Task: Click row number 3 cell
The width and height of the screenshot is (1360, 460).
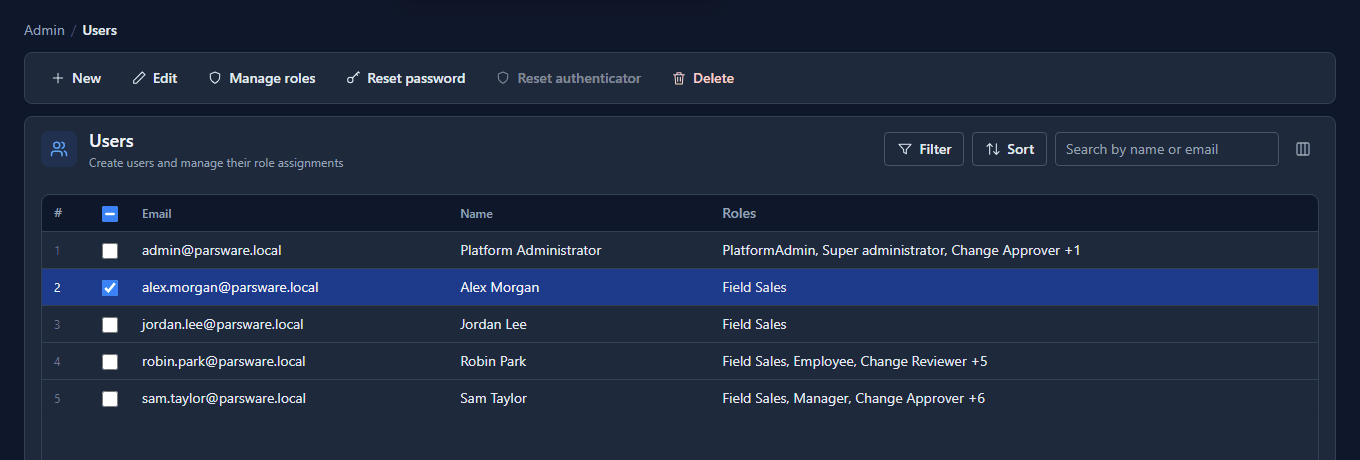Action: (57, 324)
